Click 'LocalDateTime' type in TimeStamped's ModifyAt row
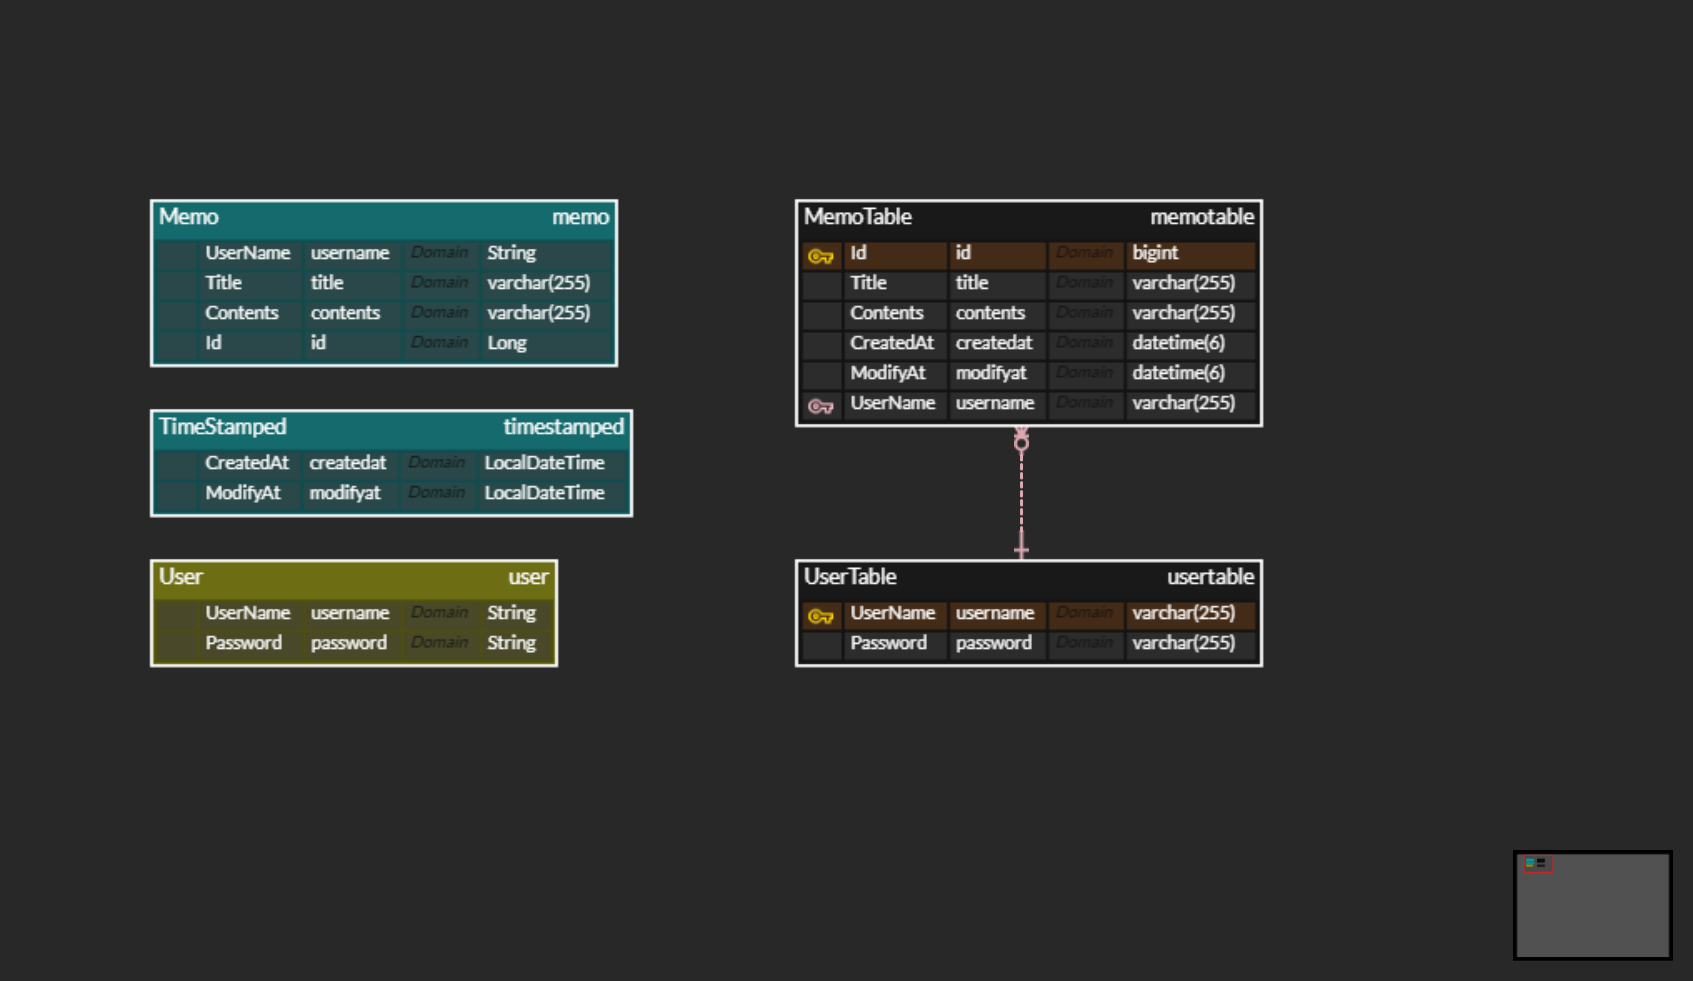1693x981 pixels. tap(545, 493)
